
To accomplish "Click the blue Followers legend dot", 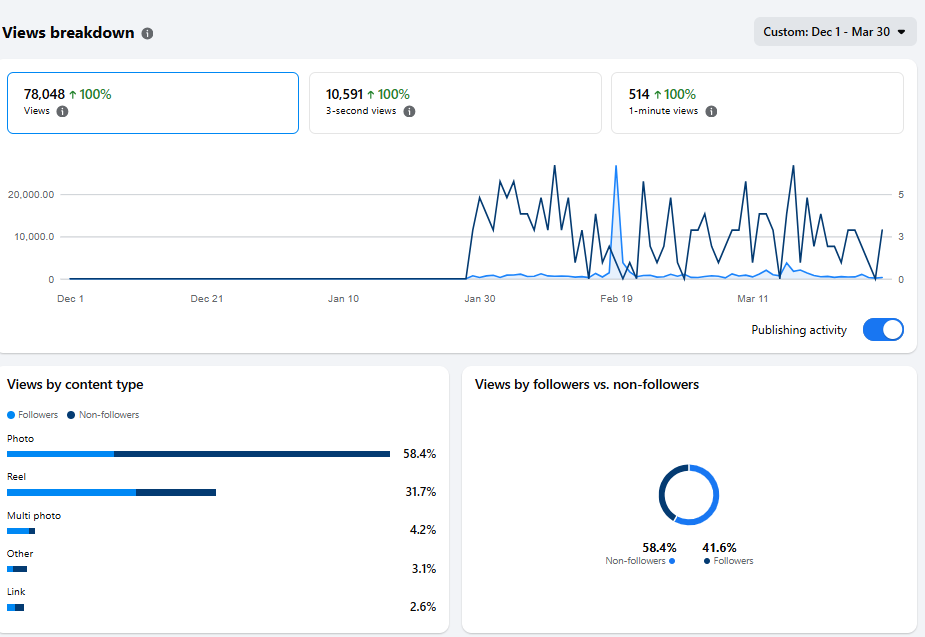I will [11, 414].
